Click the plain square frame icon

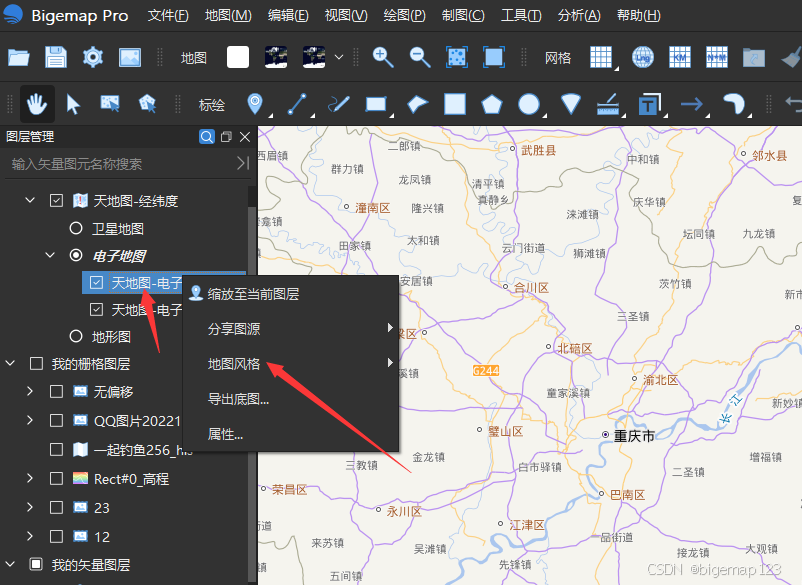pyautogui.click(x=494, y=57)
